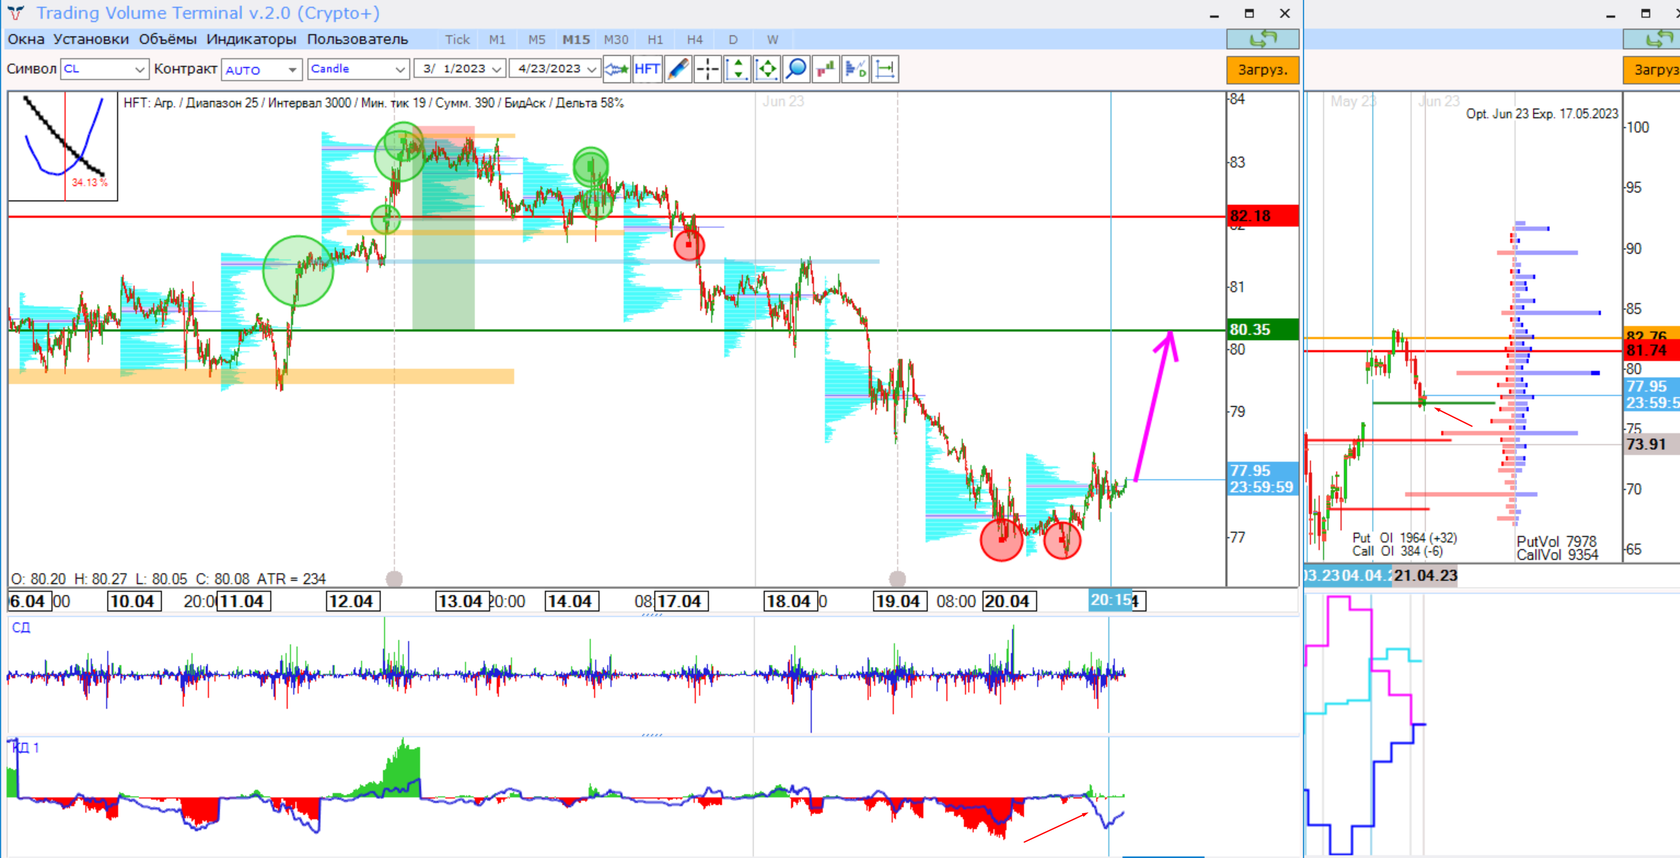
Task: Click the green 80.35 price level label
Action: click(x=1262, y=329)
